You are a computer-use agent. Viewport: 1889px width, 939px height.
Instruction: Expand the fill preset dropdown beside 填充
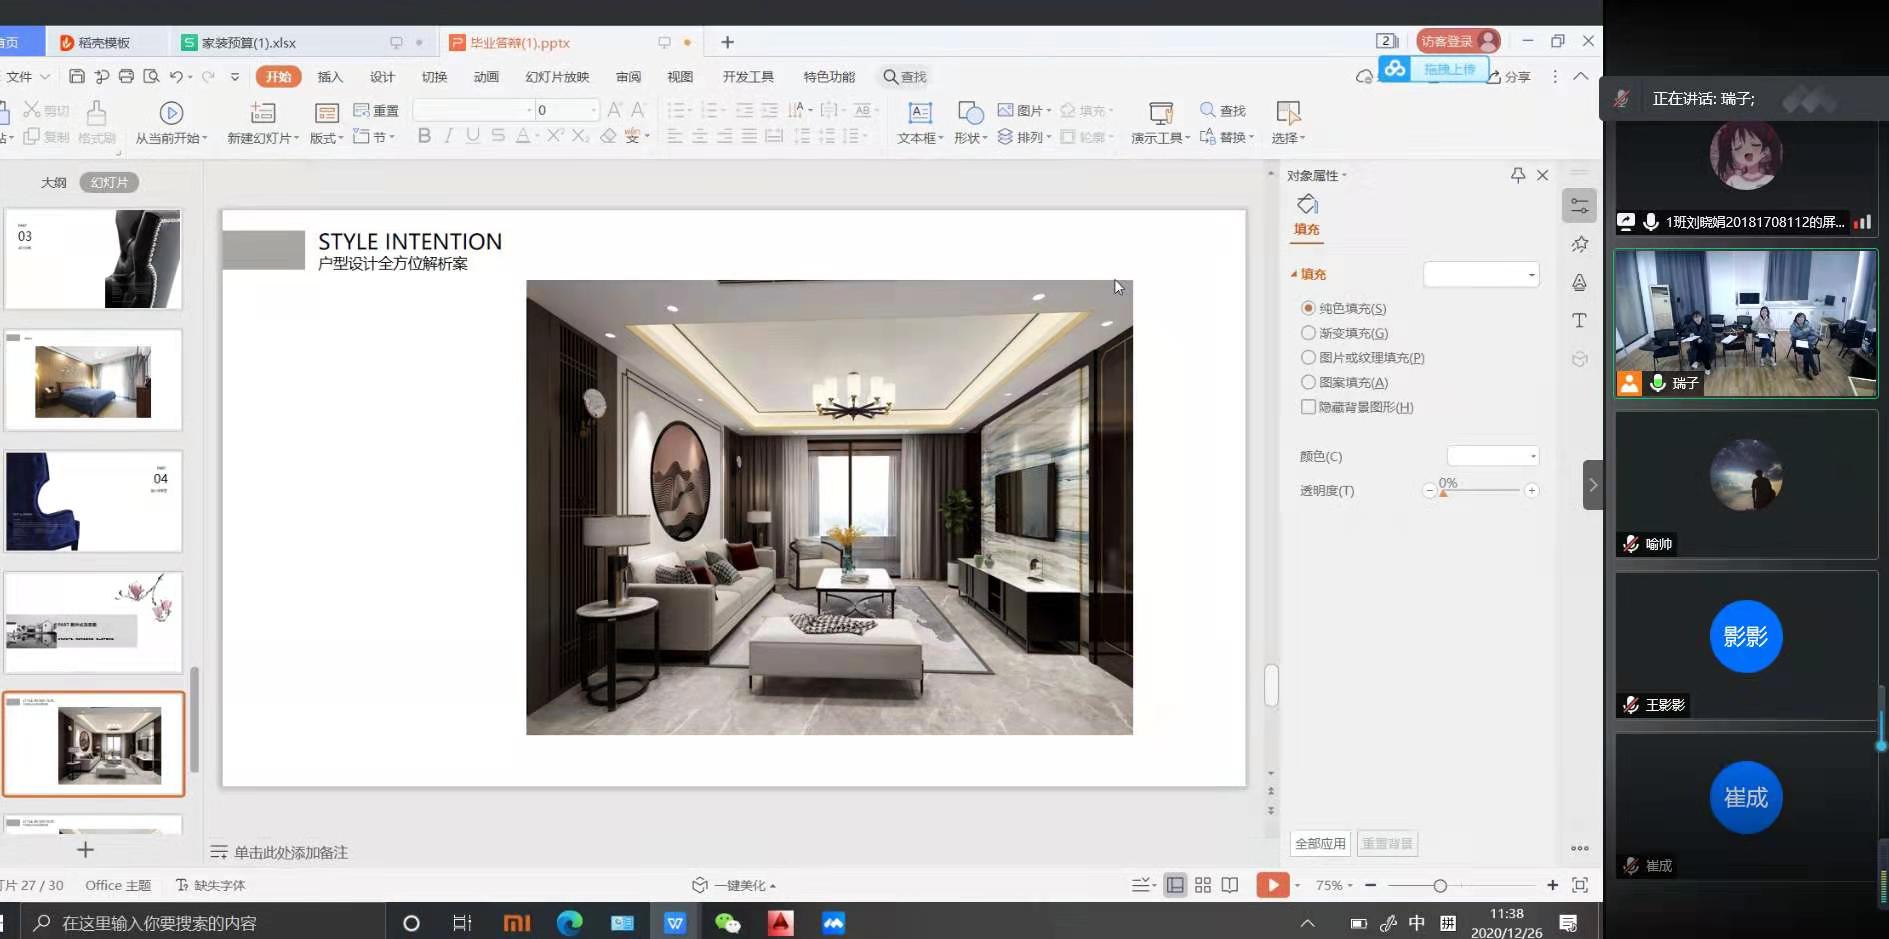(x=1481, y=274)
